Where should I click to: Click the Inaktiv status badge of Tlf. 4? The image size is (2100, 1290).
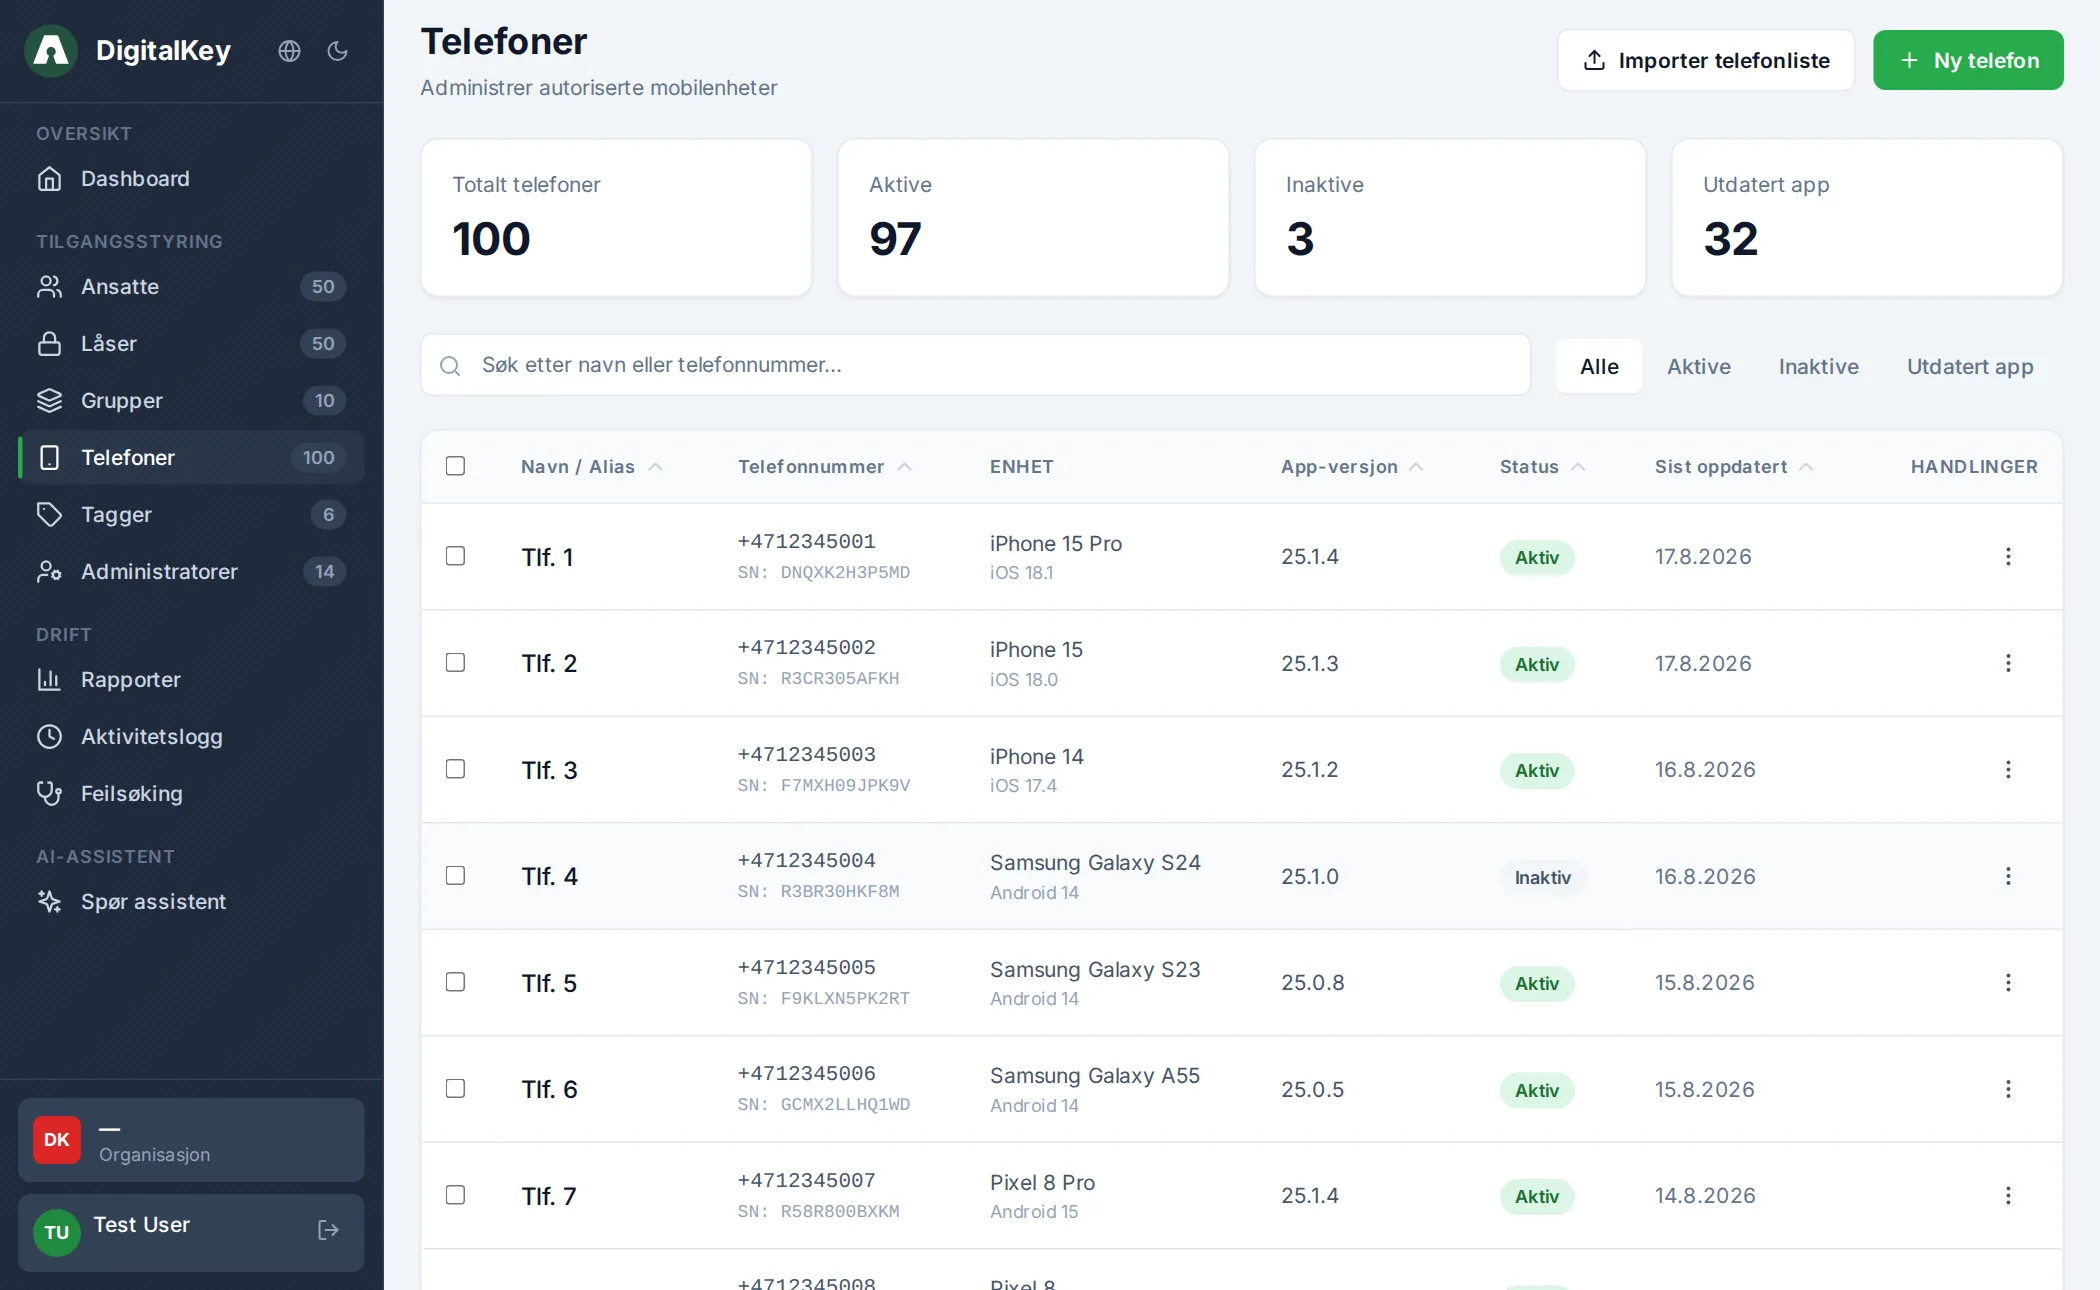click(x=1542, y=878)
